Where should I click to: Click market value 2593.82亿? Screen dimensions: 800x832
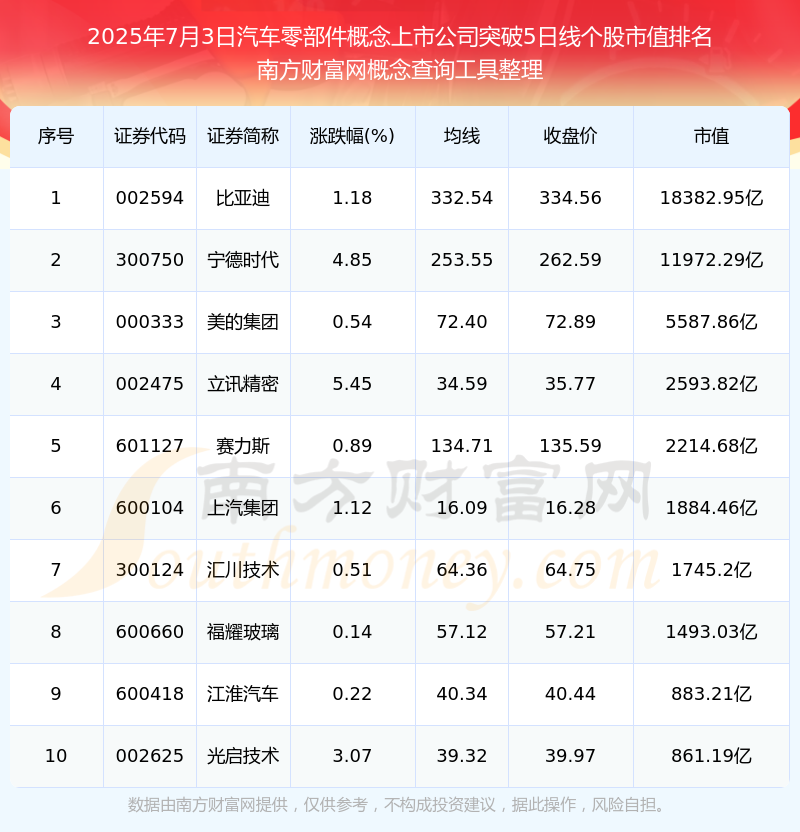pos(711,384)
